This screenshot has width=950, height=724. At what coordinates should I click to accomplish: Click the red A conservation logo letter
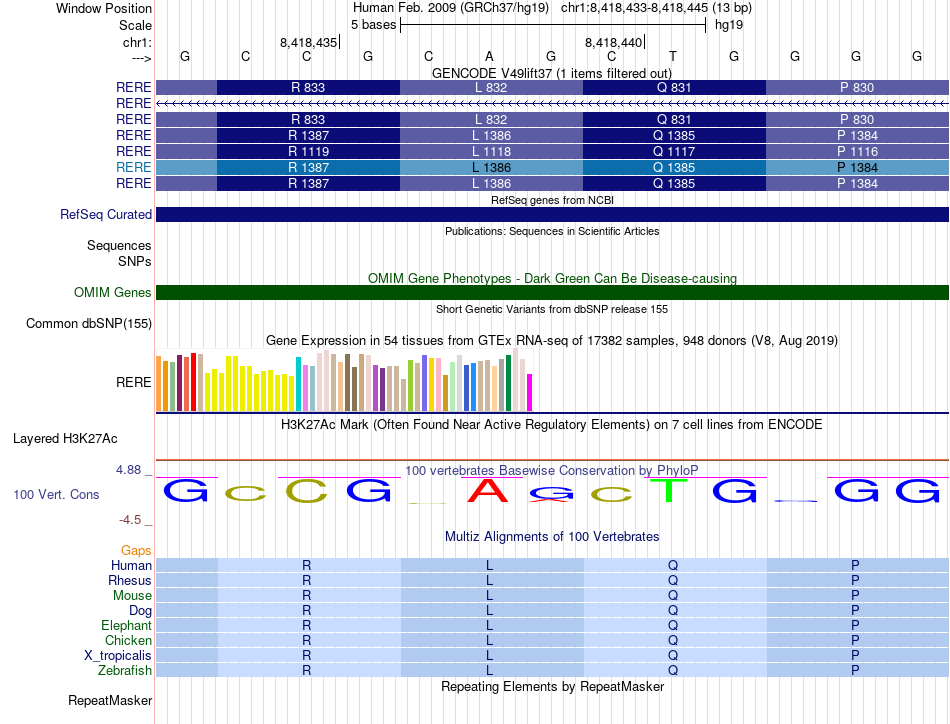pyautogui.click(x=488, y=491)
